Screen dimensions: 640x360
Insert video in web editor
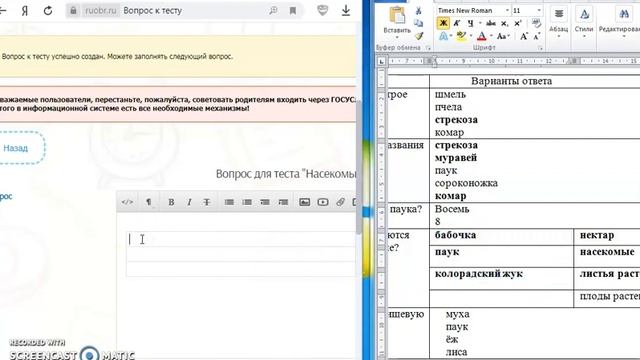point(323,202)
